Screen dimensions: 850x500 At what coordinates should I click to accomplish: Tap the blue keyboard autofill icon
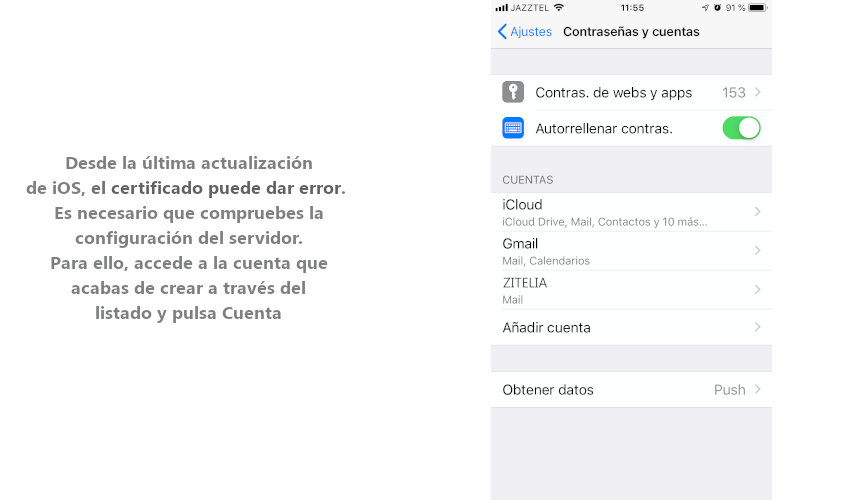(x=513, y=128)
